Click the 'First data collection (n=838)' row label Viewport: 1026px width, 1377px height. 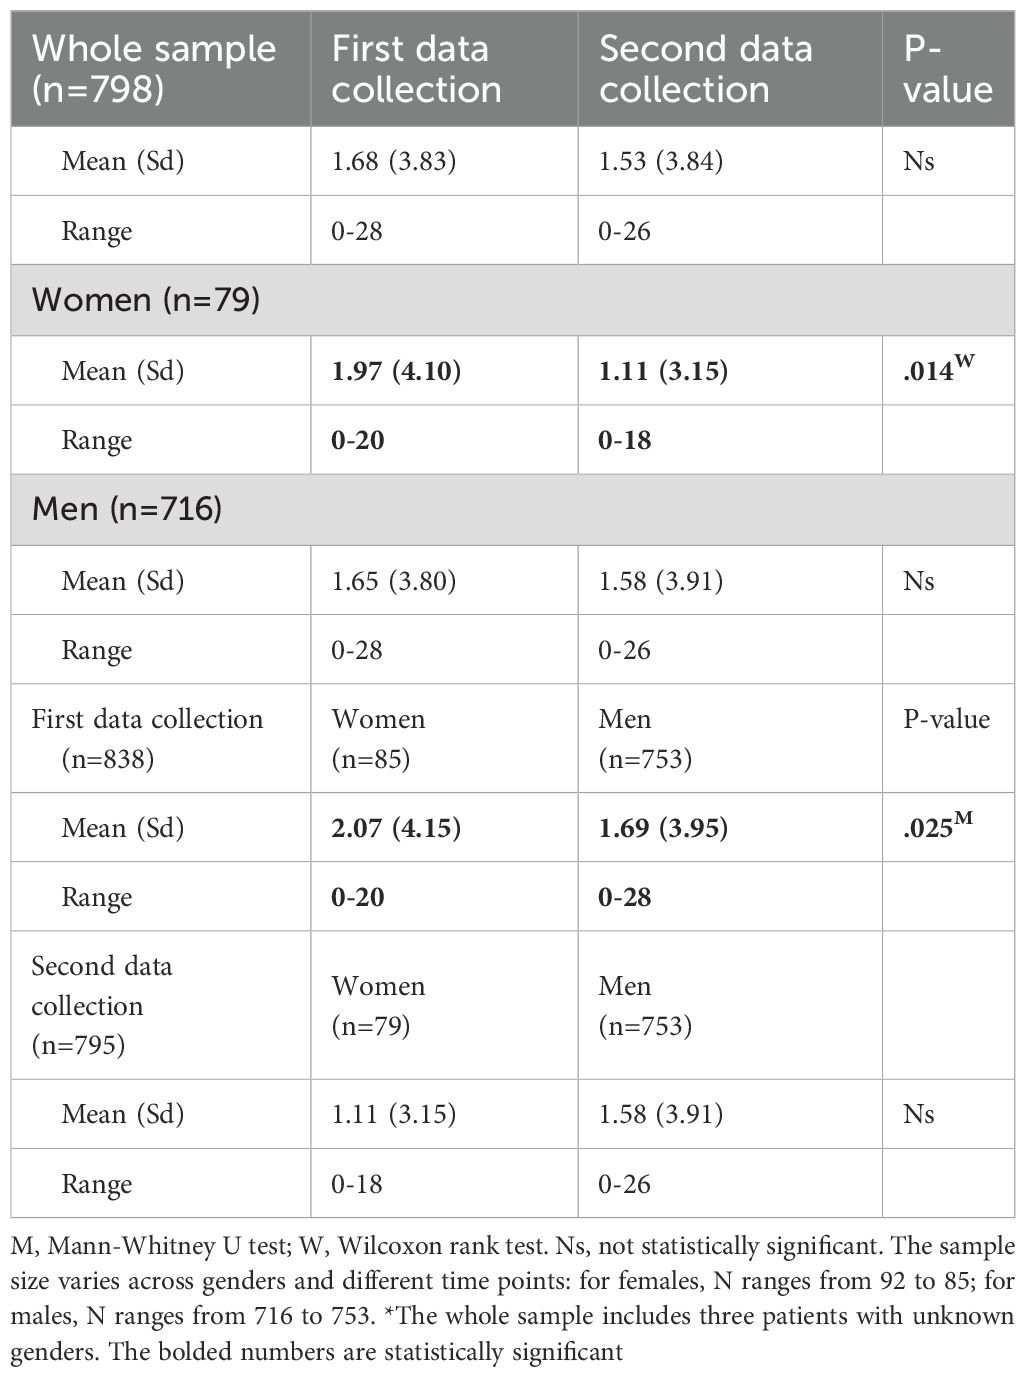(147, 738)
